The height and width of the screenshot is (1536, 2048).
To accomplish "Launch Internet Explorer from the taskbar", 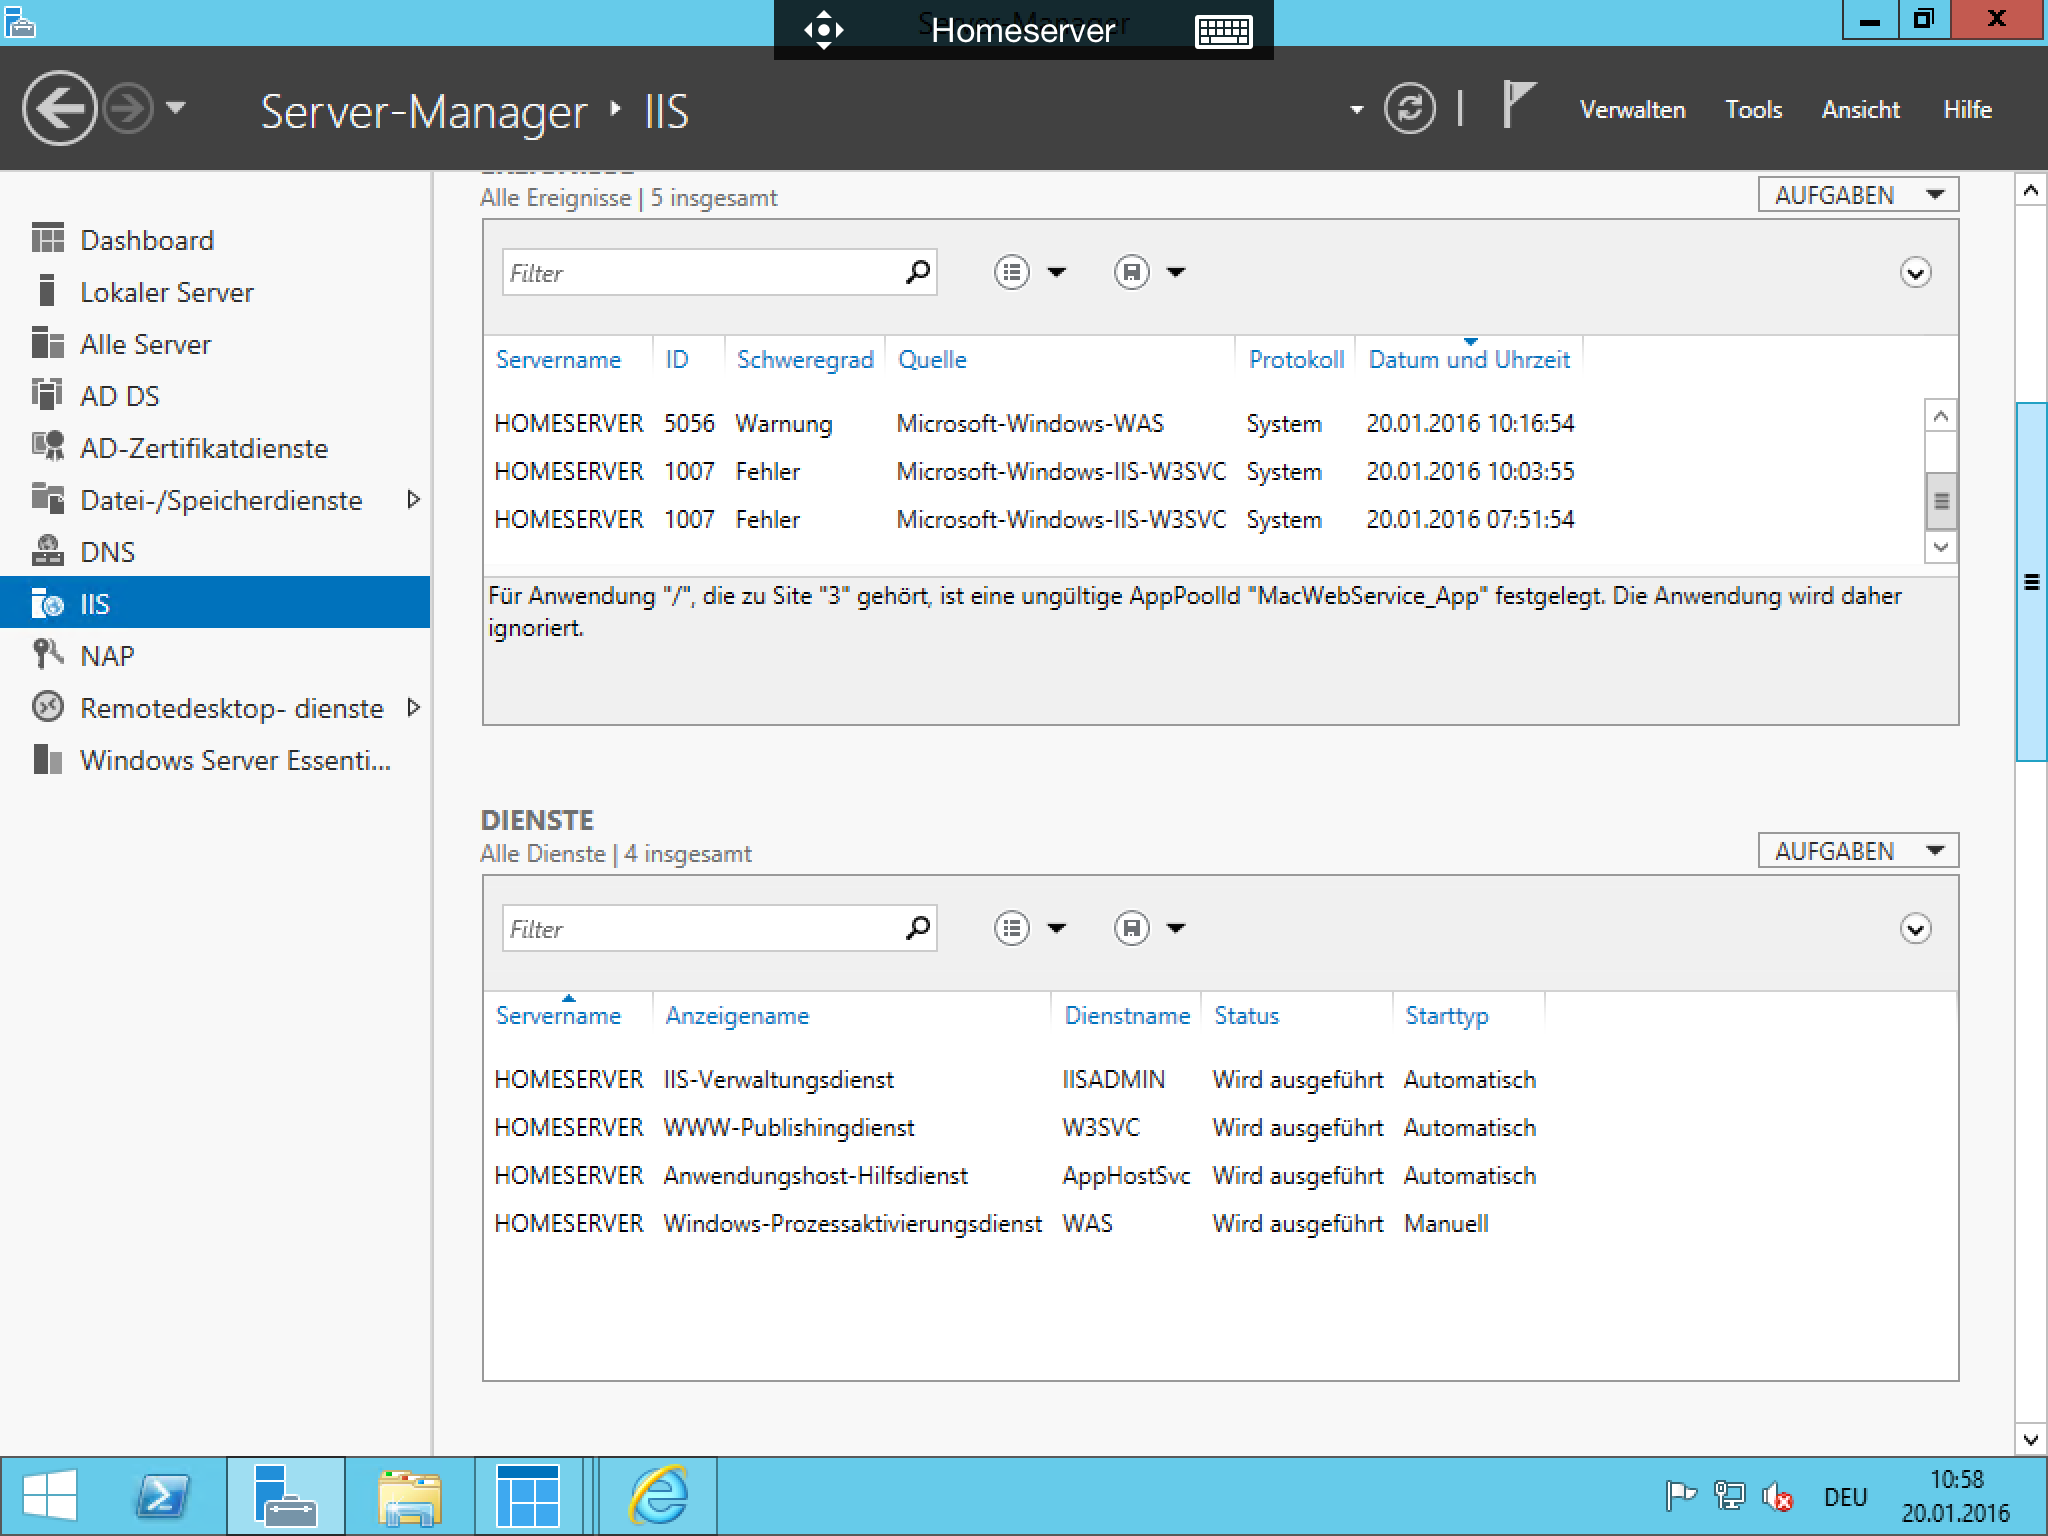I will tap(658, 1497).
